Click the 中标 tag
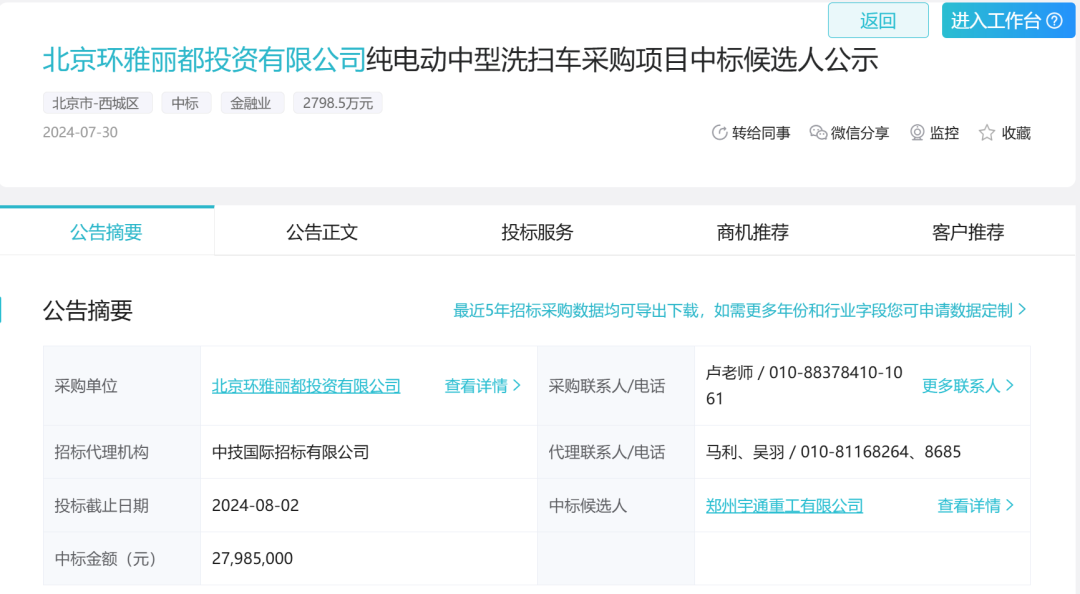This screenshot has height=594, width=1080. 185,103
